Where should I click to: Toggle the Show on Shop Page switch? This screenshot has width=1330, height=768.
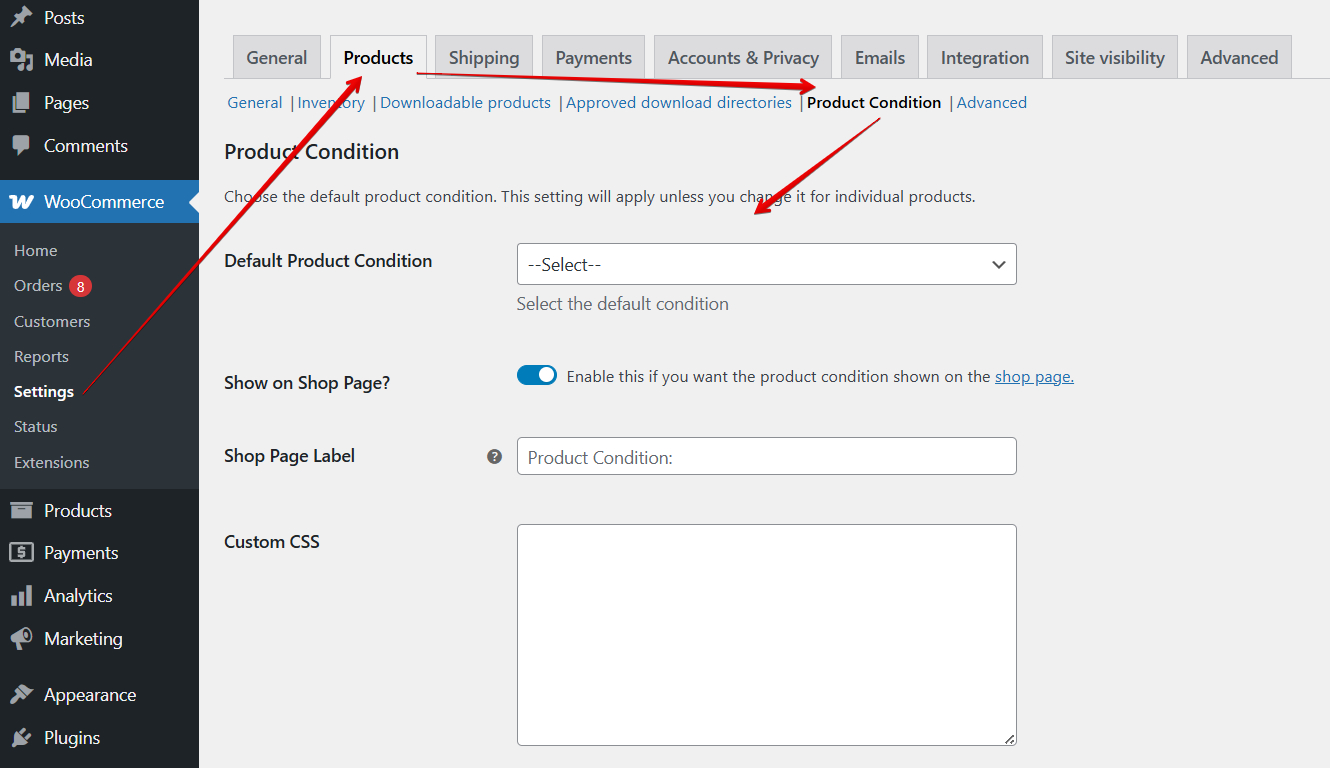(537, 376)
